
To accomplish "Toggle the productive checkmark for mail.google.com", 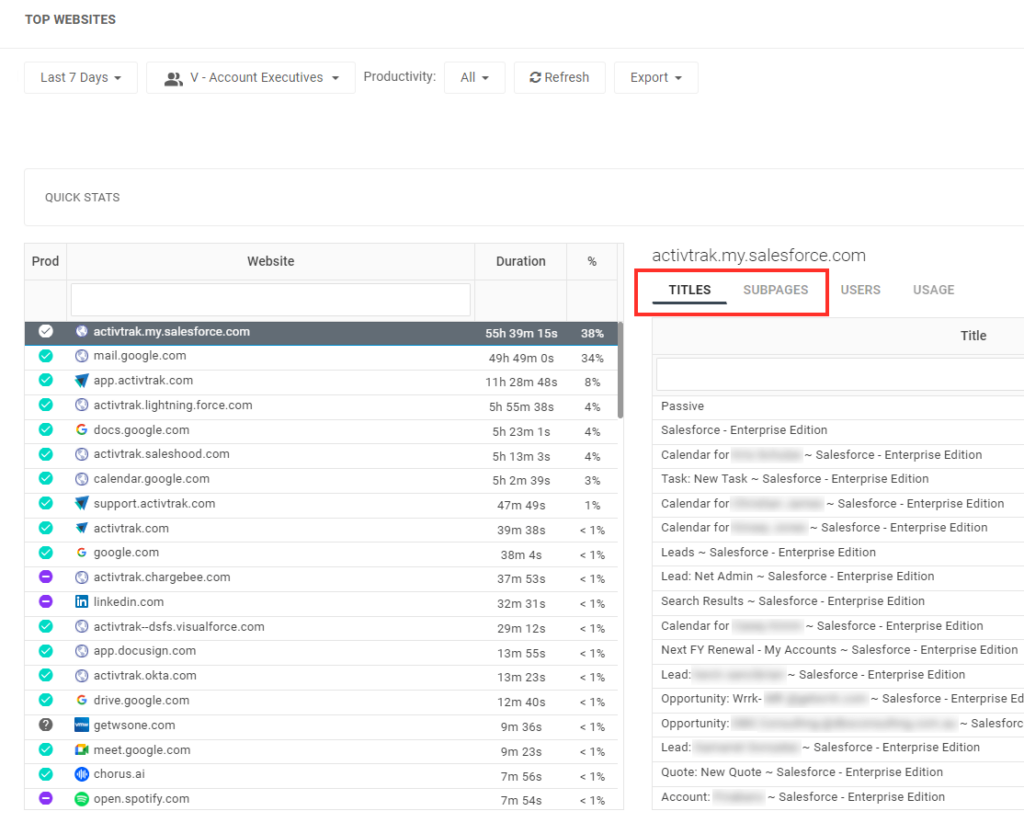I will 44,356.
